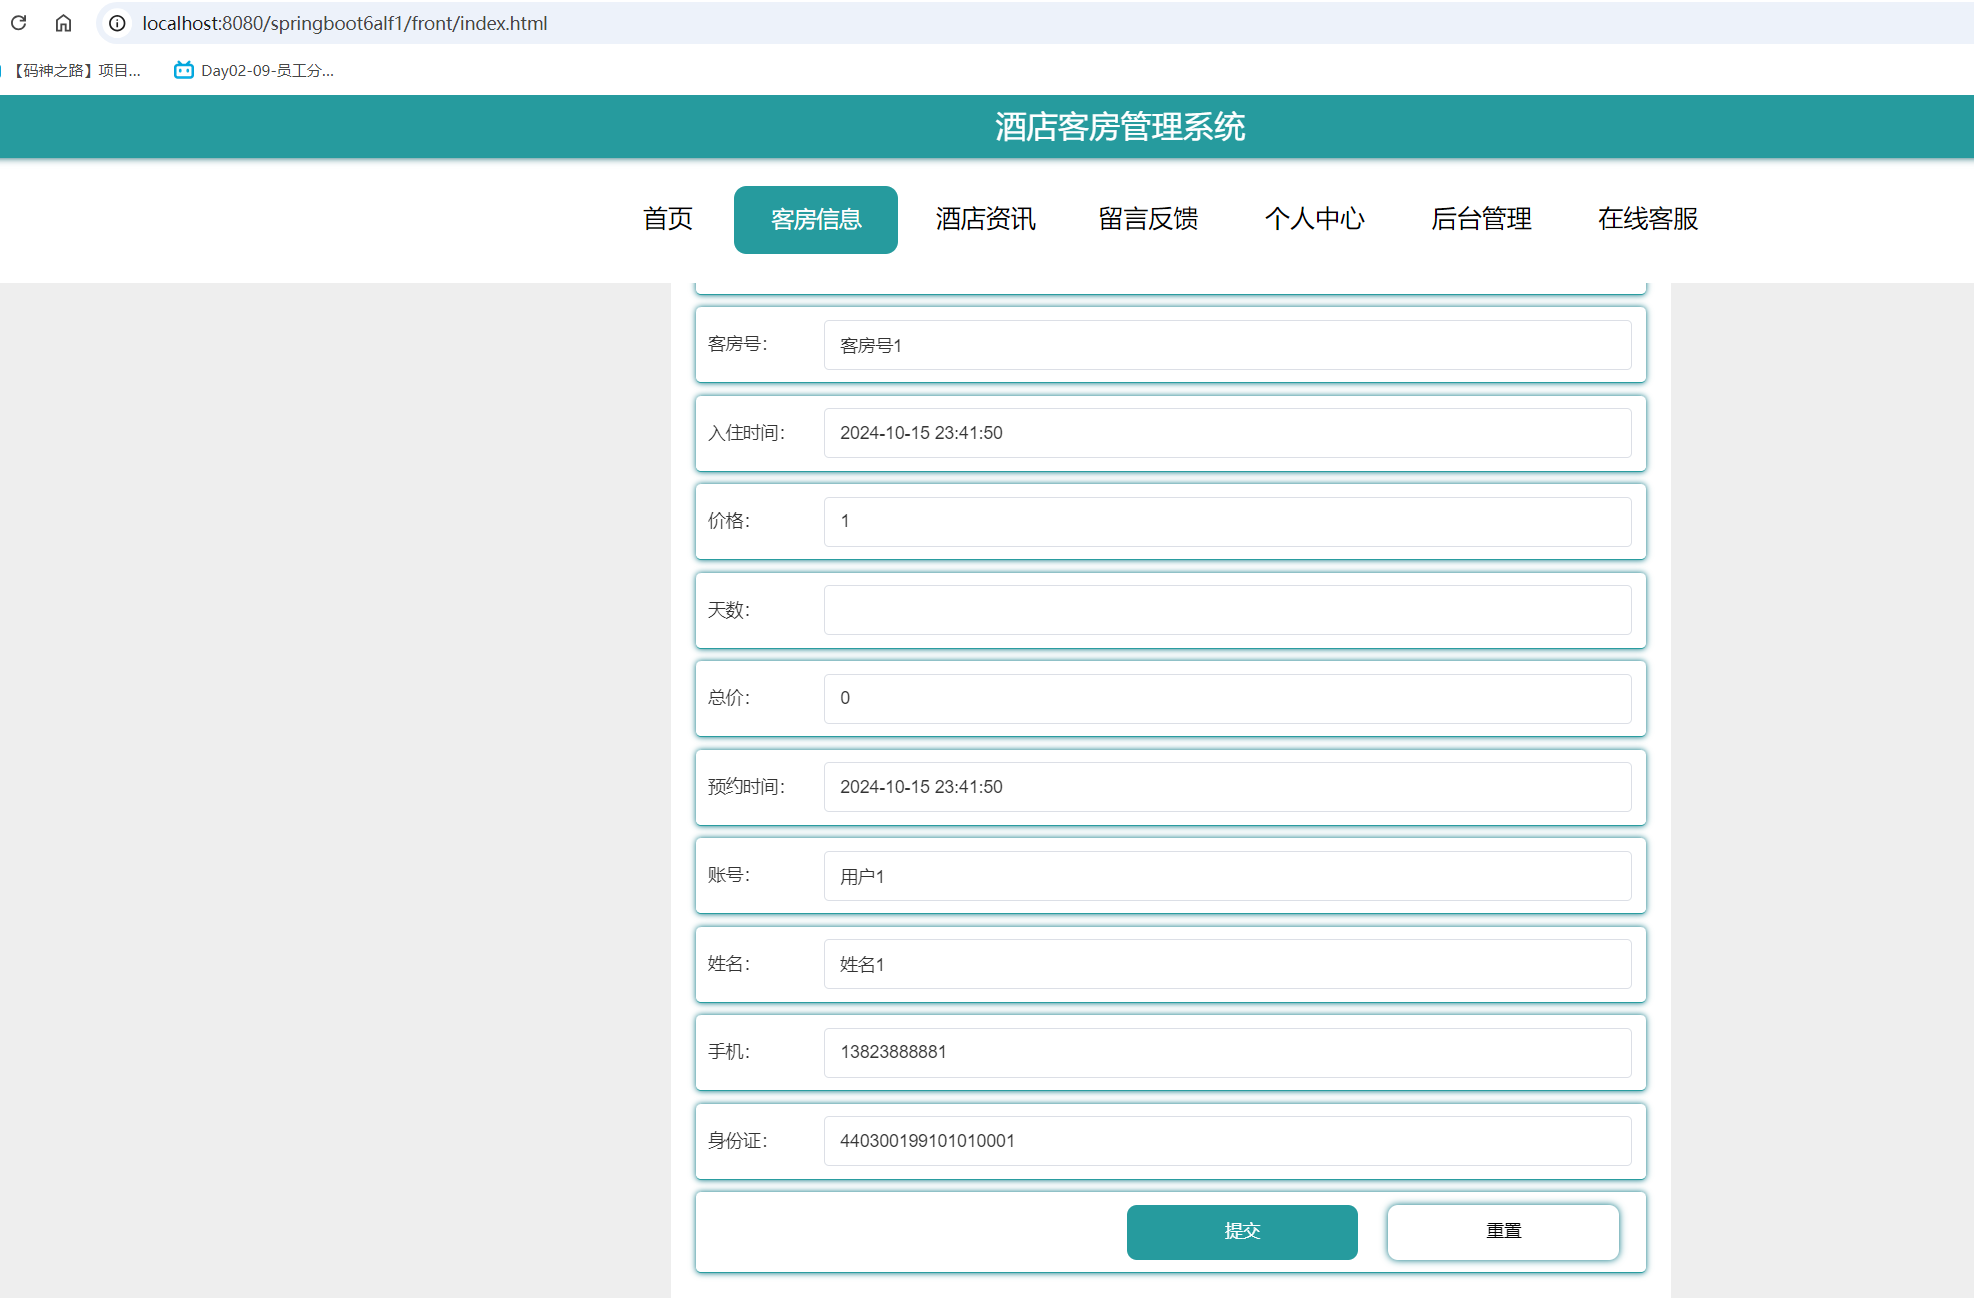Open the 酒店资讯 page
This screenshot has height=1298, width=1974.
[x=985, y=219]
